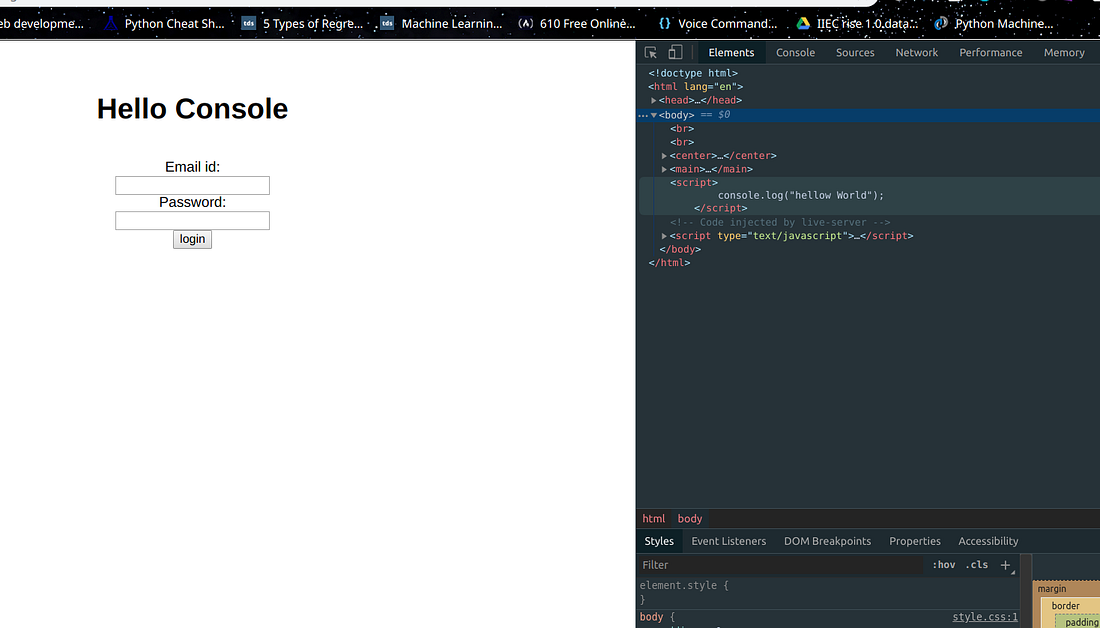Open the Voice Command bookmark icon

coord(663,21)
